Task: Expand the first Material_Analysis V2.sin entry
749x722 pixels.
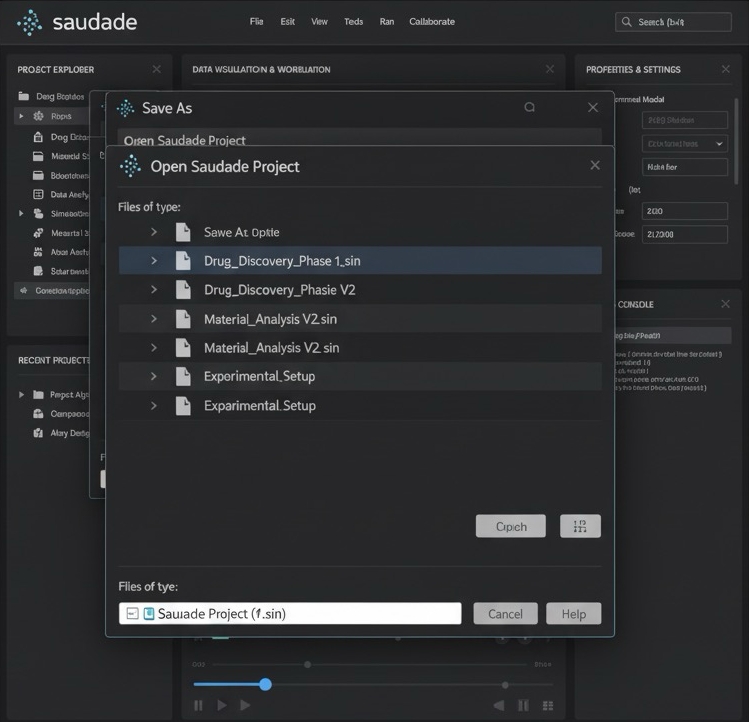Action: click(154, 319)
